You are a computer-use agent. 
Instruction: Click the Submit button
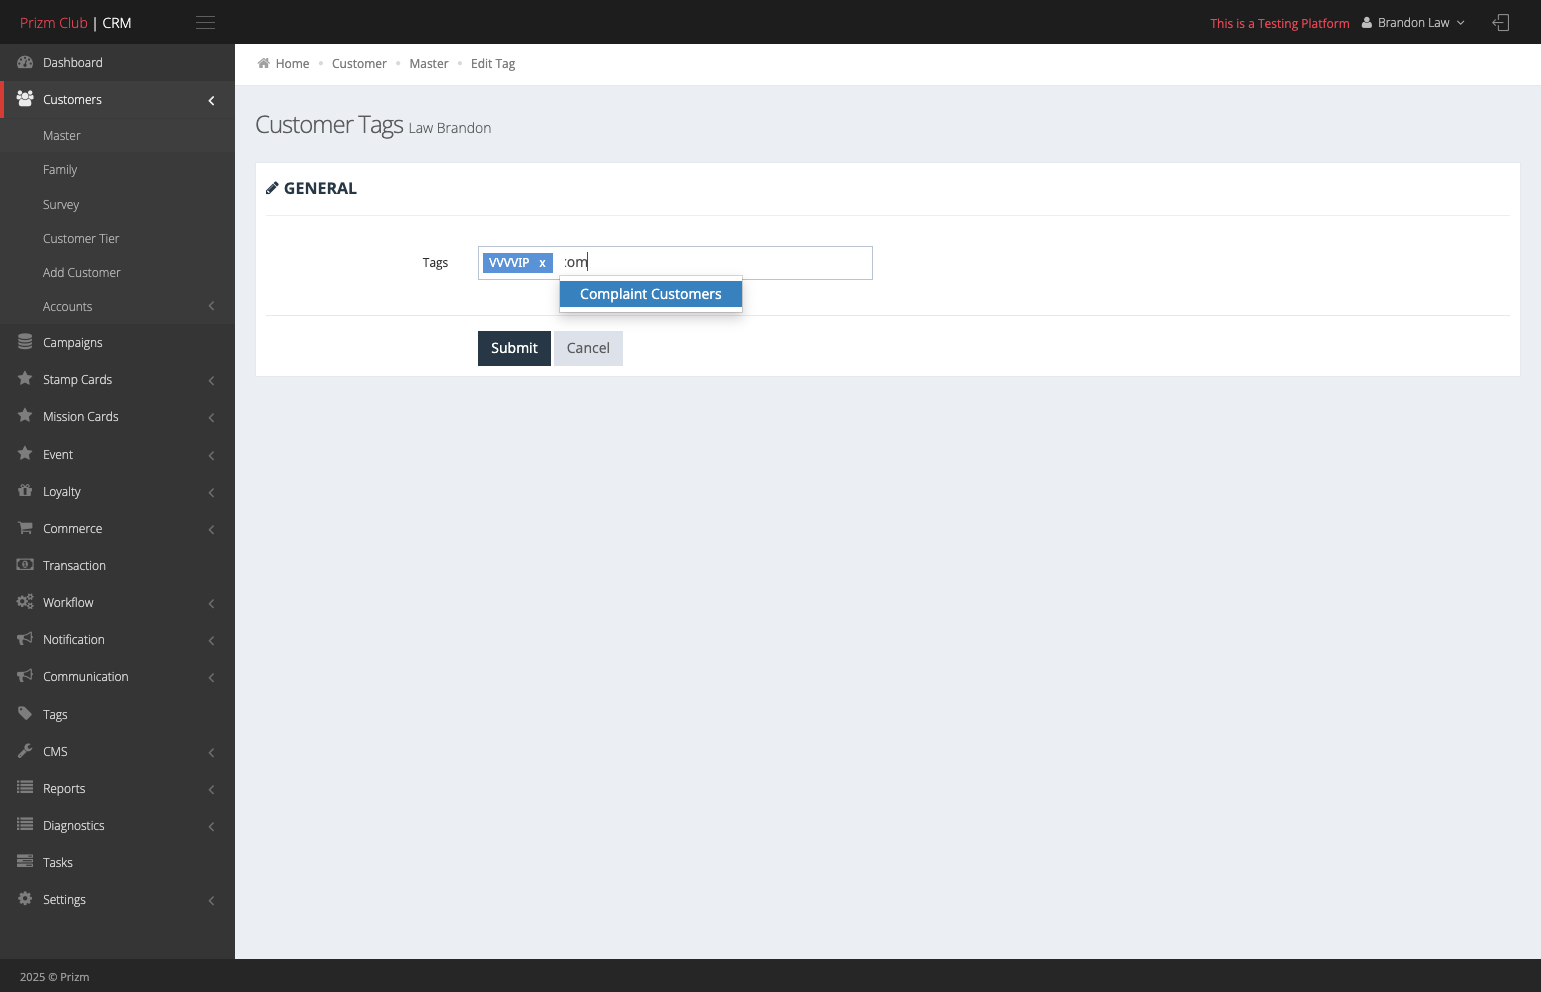coord(514,348)
